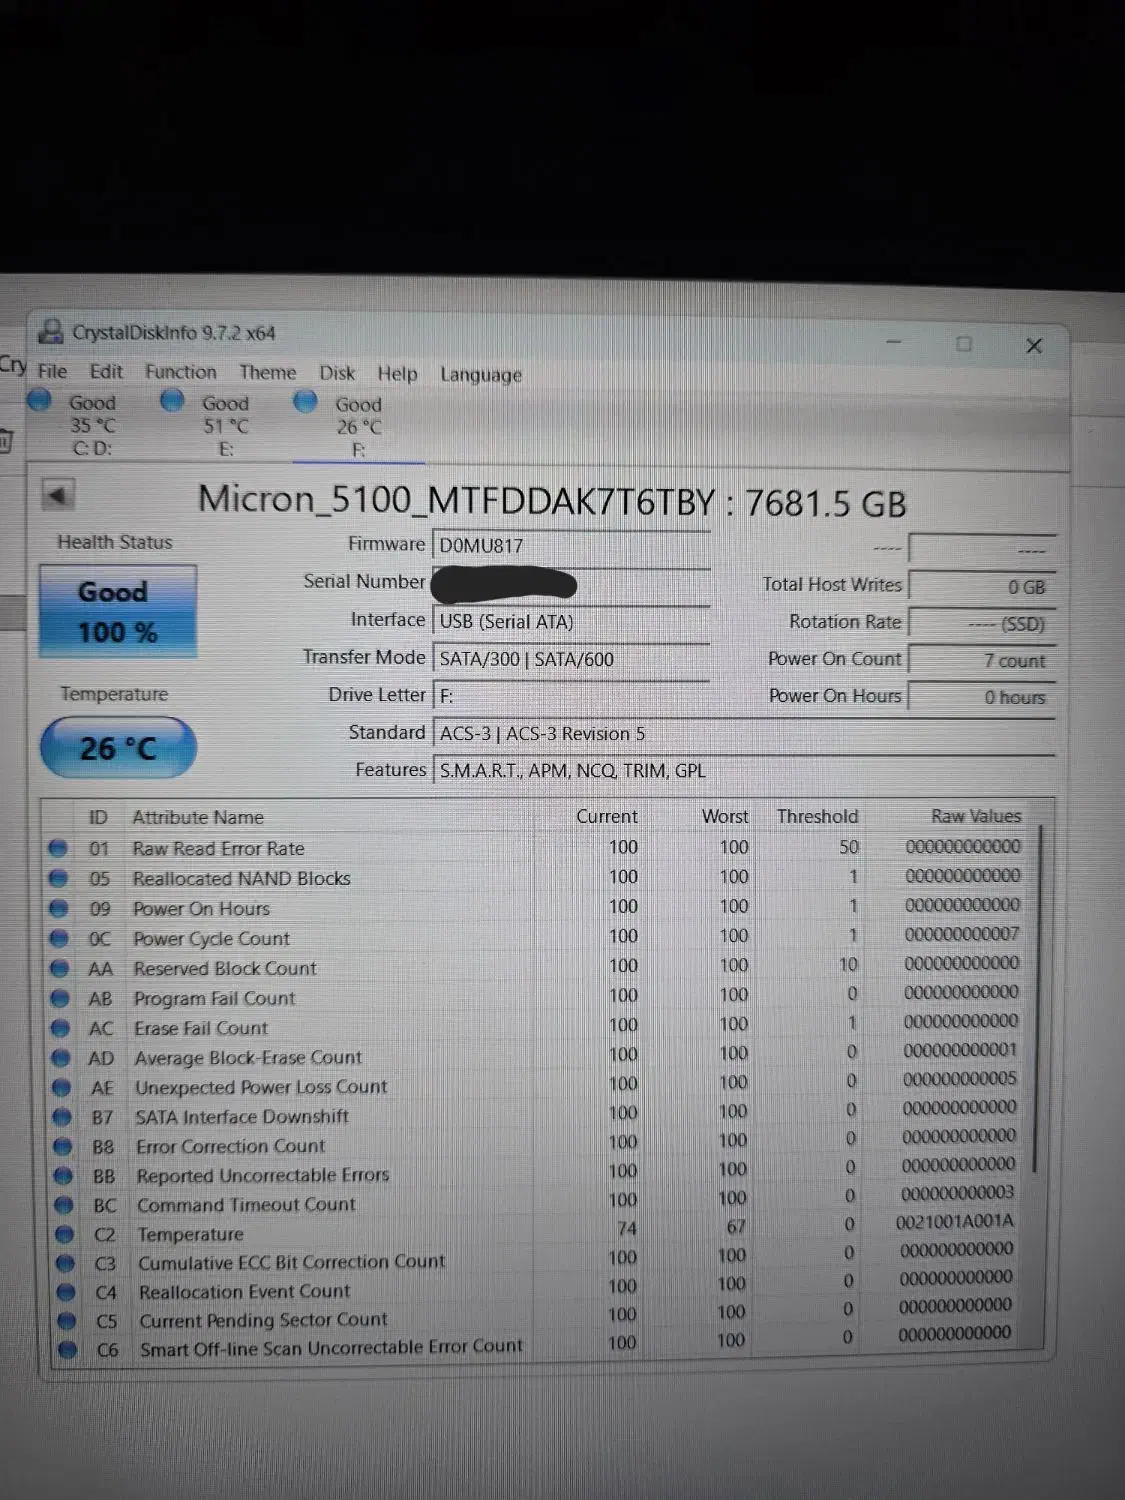
Task: Open the Theme menu
Action: [267, 372]
